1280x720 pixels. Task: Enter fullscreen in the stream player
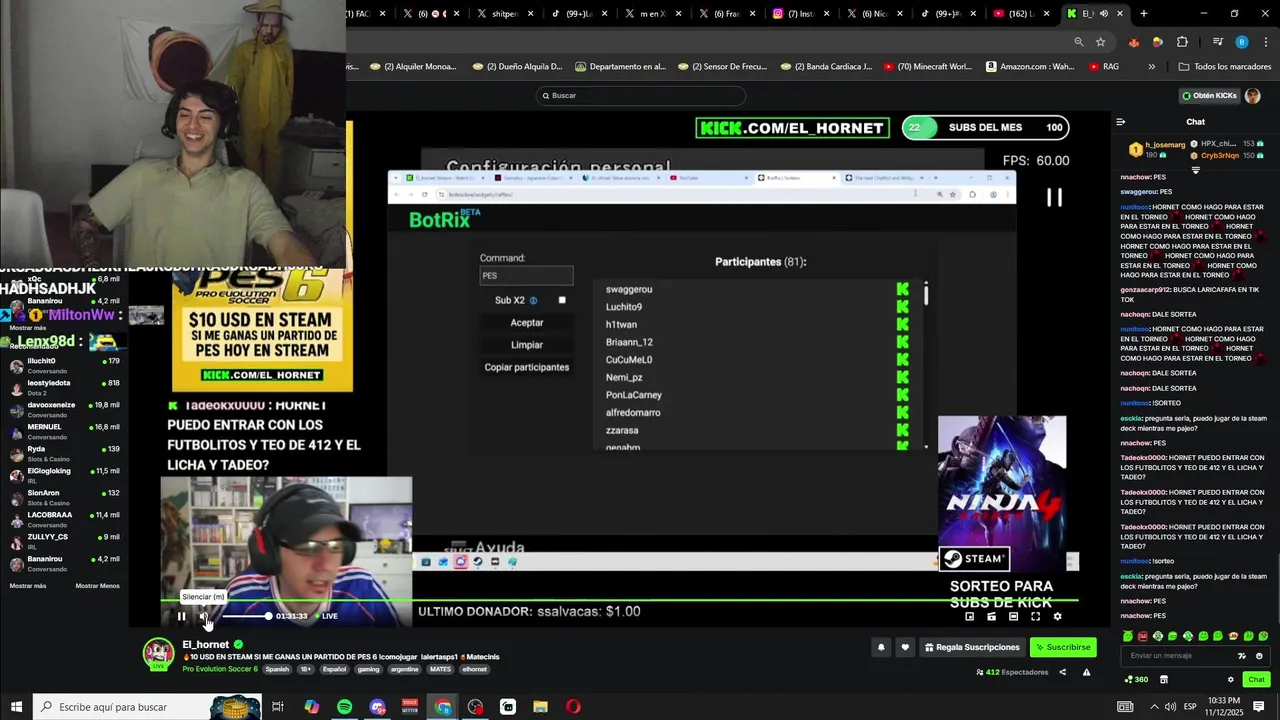click(x=1035, y=616)
